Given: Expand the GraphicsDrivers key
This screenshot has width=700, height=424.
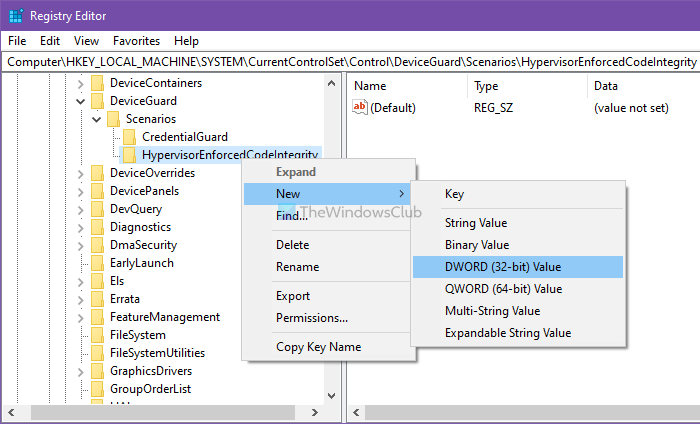Looking at the screenshot, I should [x=80, y=372].
